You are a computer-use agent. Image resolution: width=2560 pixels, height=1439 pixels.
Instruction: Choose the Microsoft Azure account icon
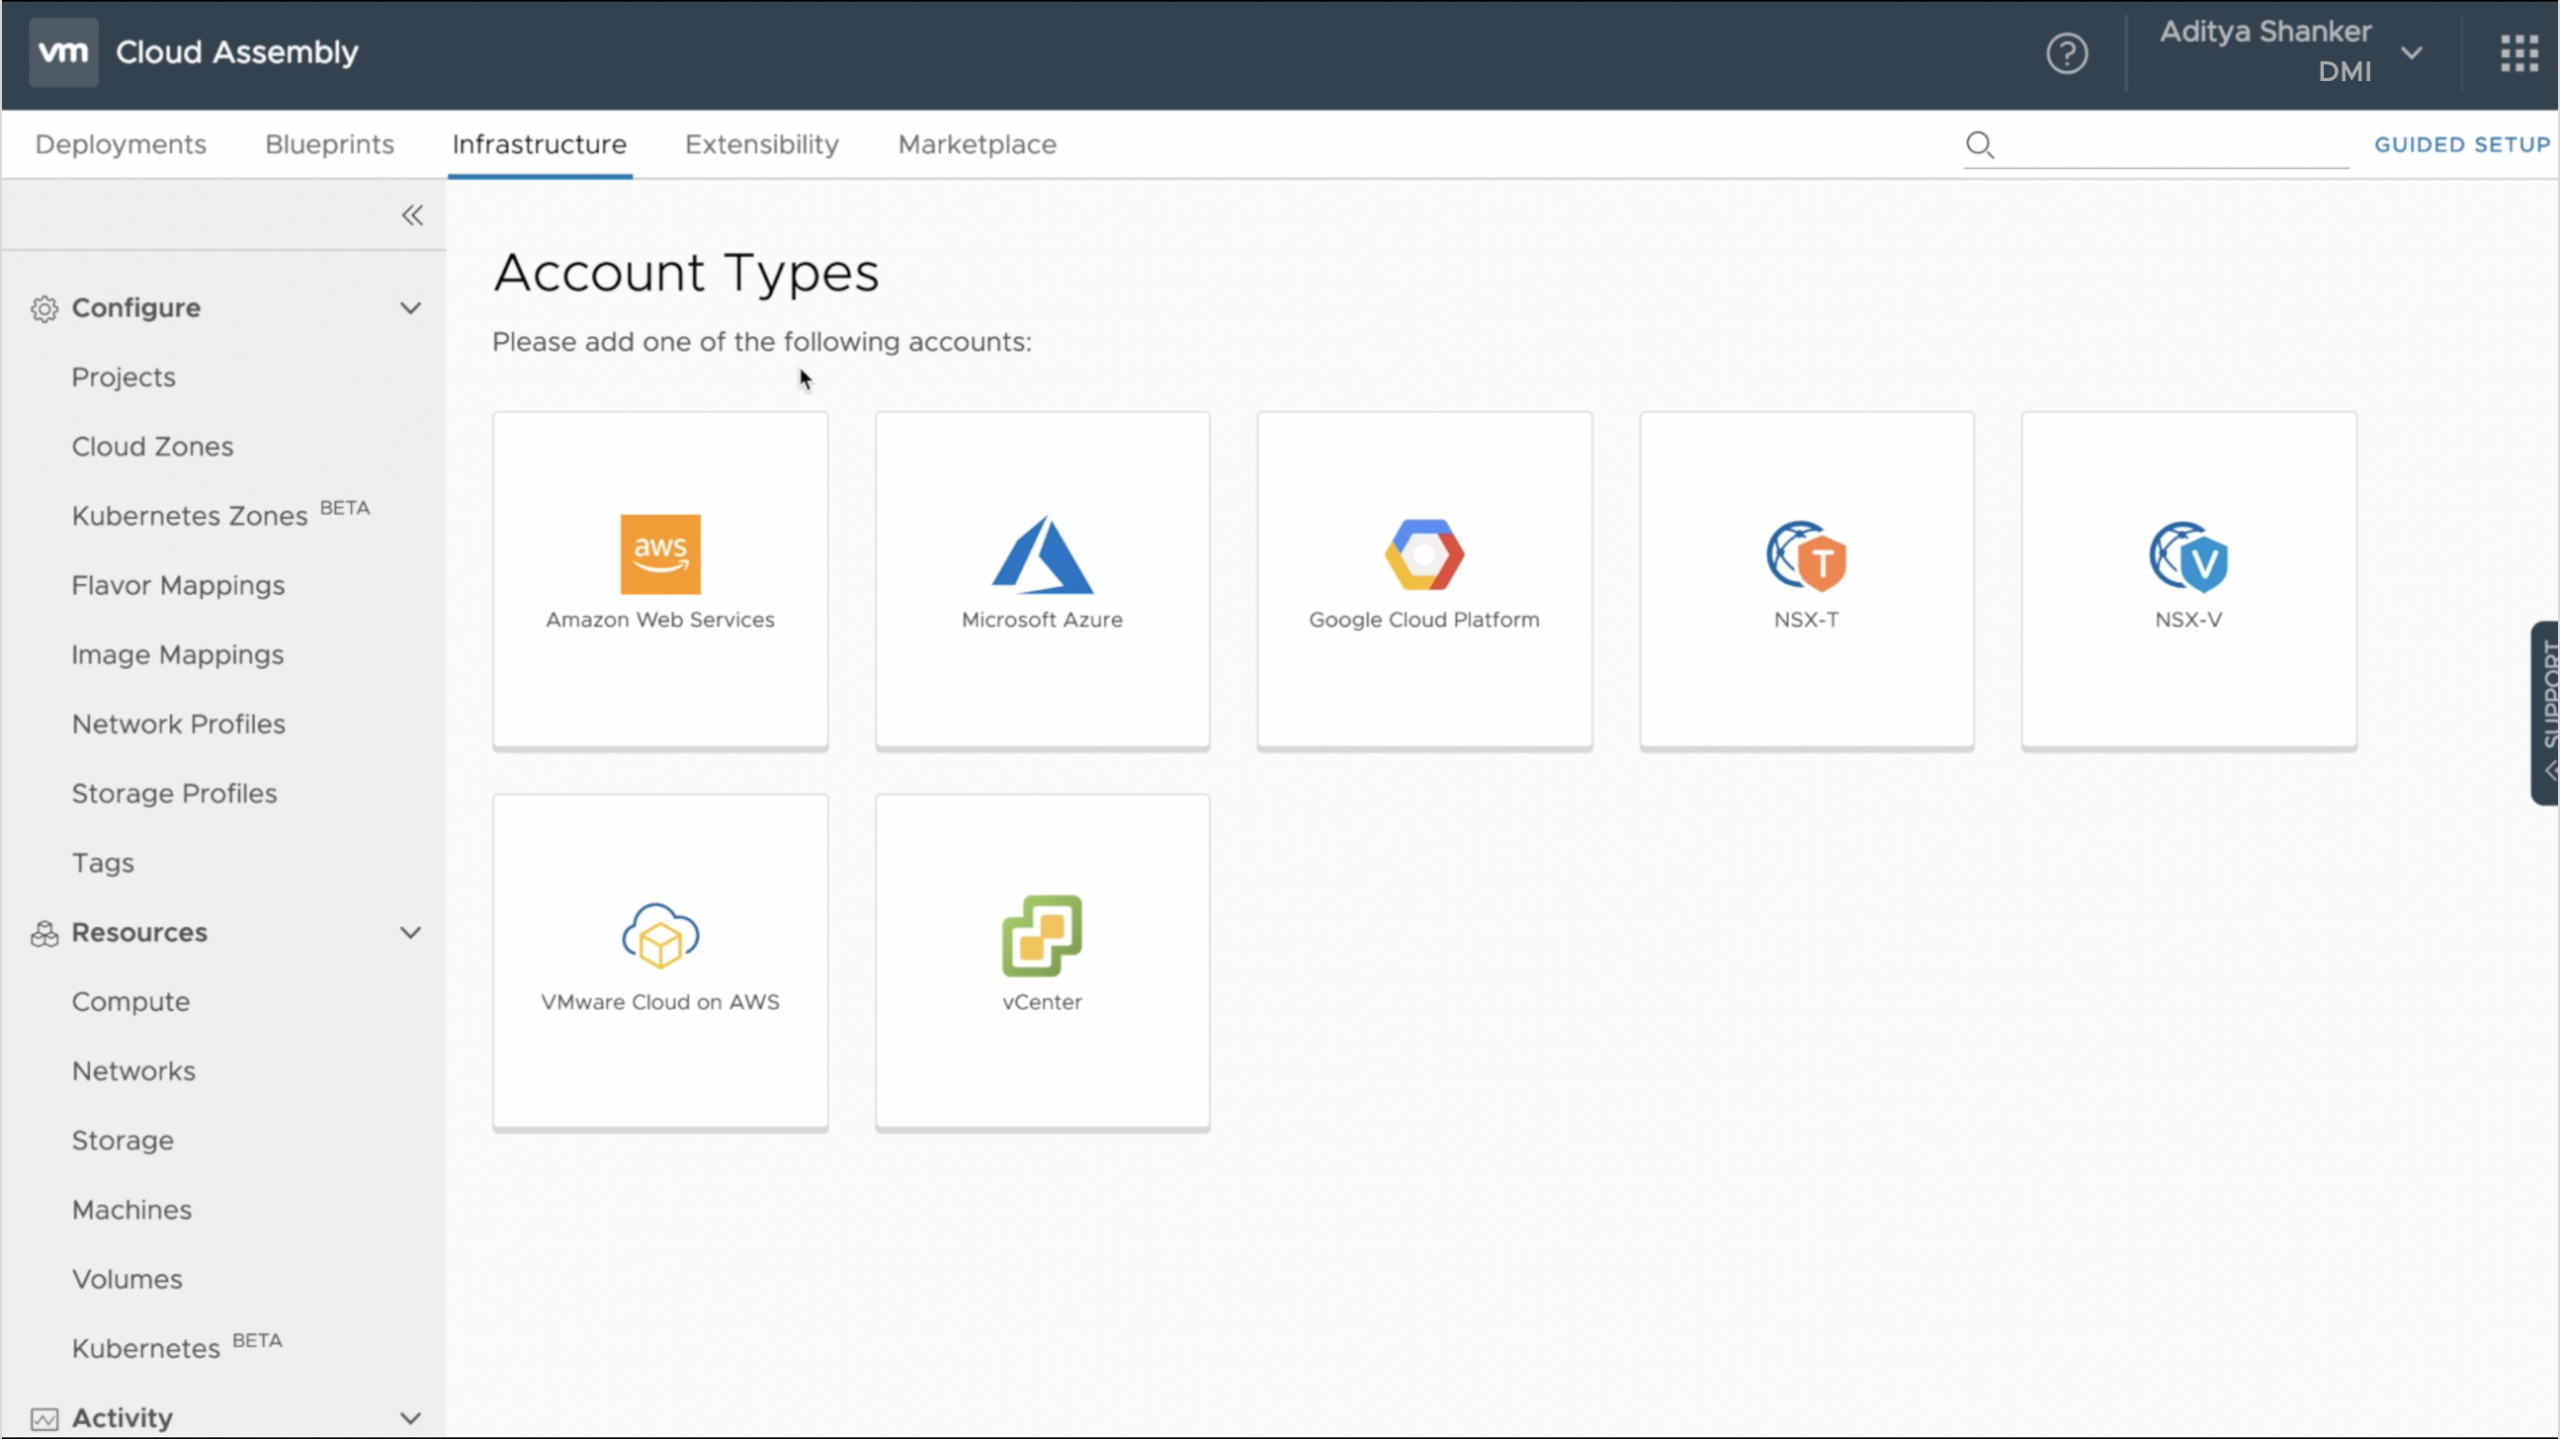1042,555
